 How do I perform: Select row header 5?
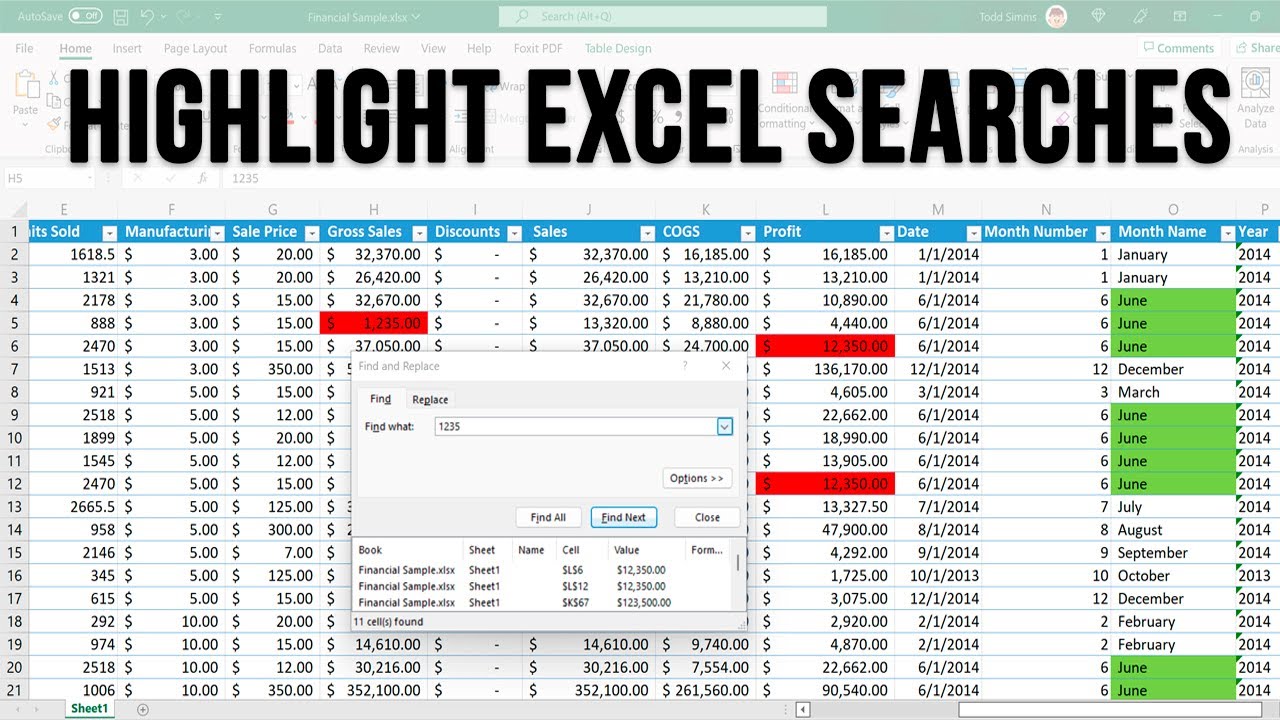pos(15,323)
